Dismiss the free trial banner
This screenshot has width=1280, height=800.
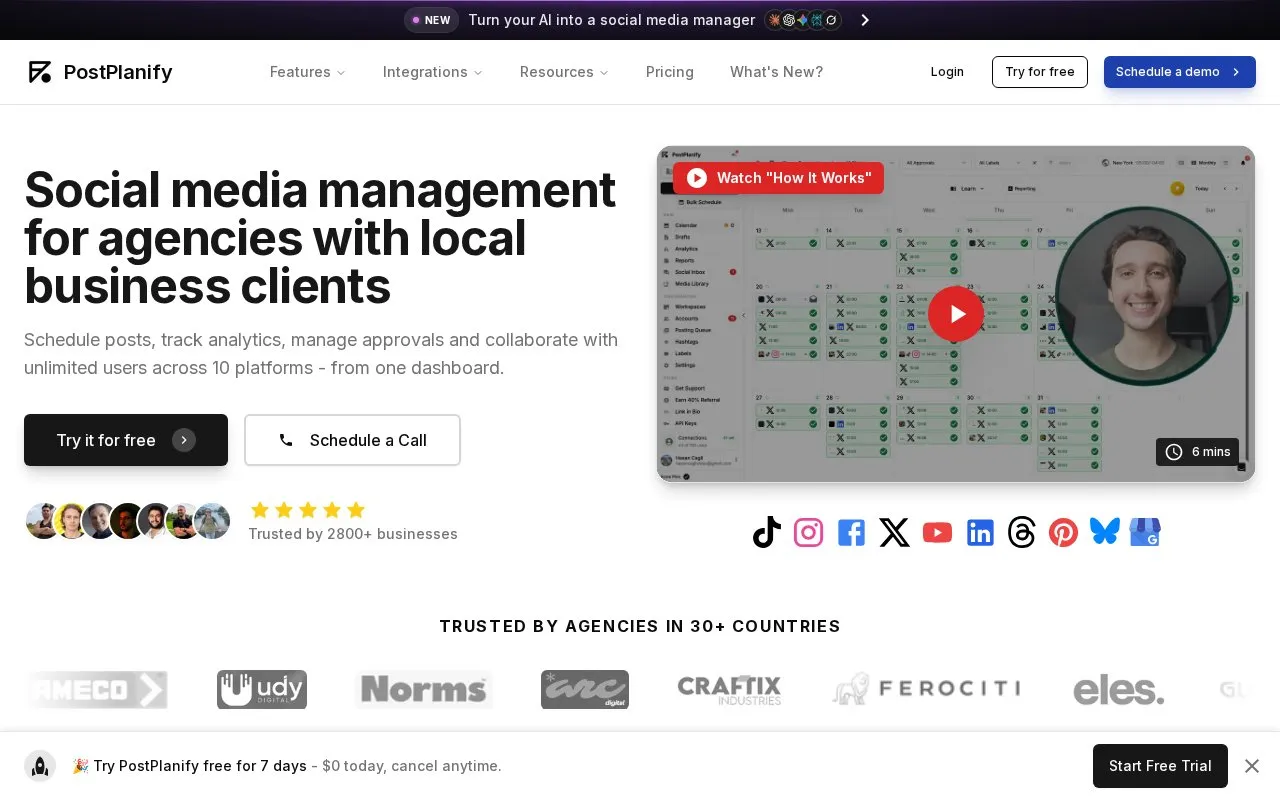click(x=1252, y=766)
